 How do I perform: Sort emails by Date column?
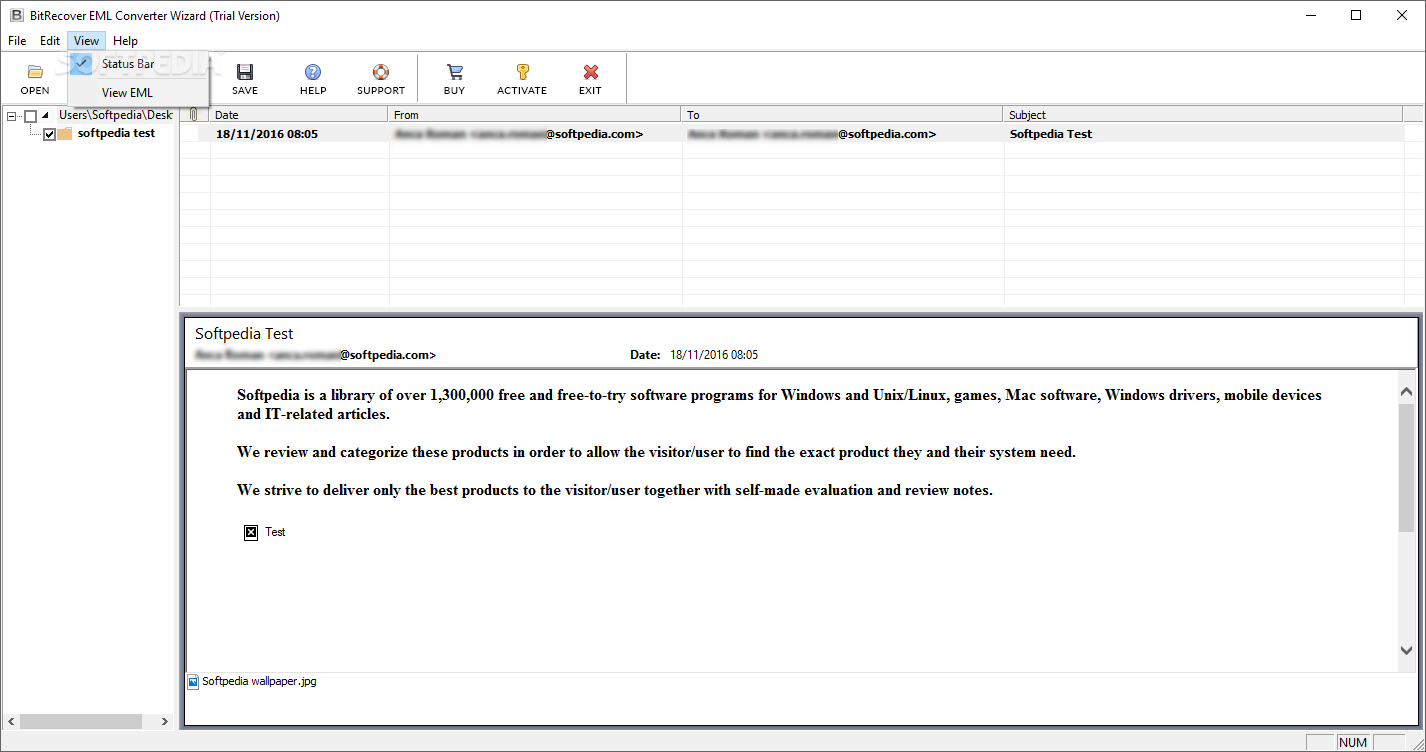(x=299, y=115)
